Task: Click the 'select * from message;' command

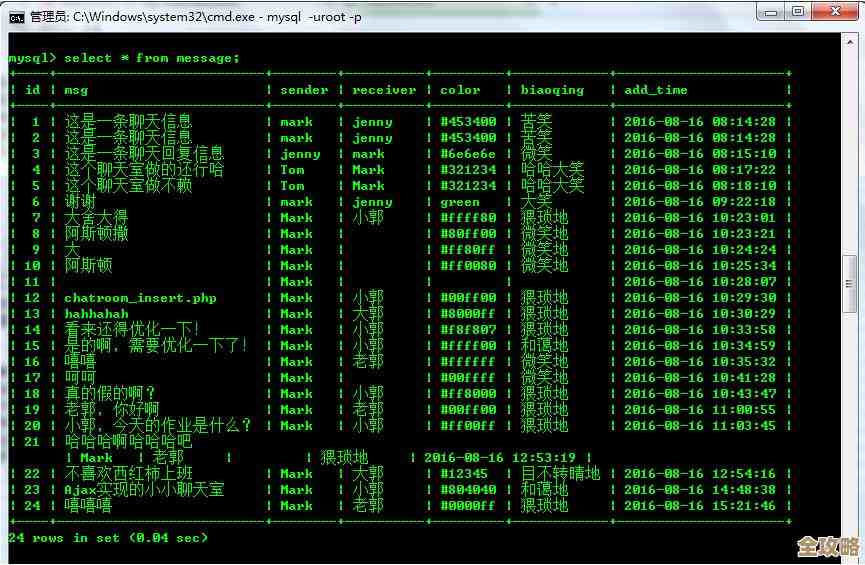Action: pos(152,58)
